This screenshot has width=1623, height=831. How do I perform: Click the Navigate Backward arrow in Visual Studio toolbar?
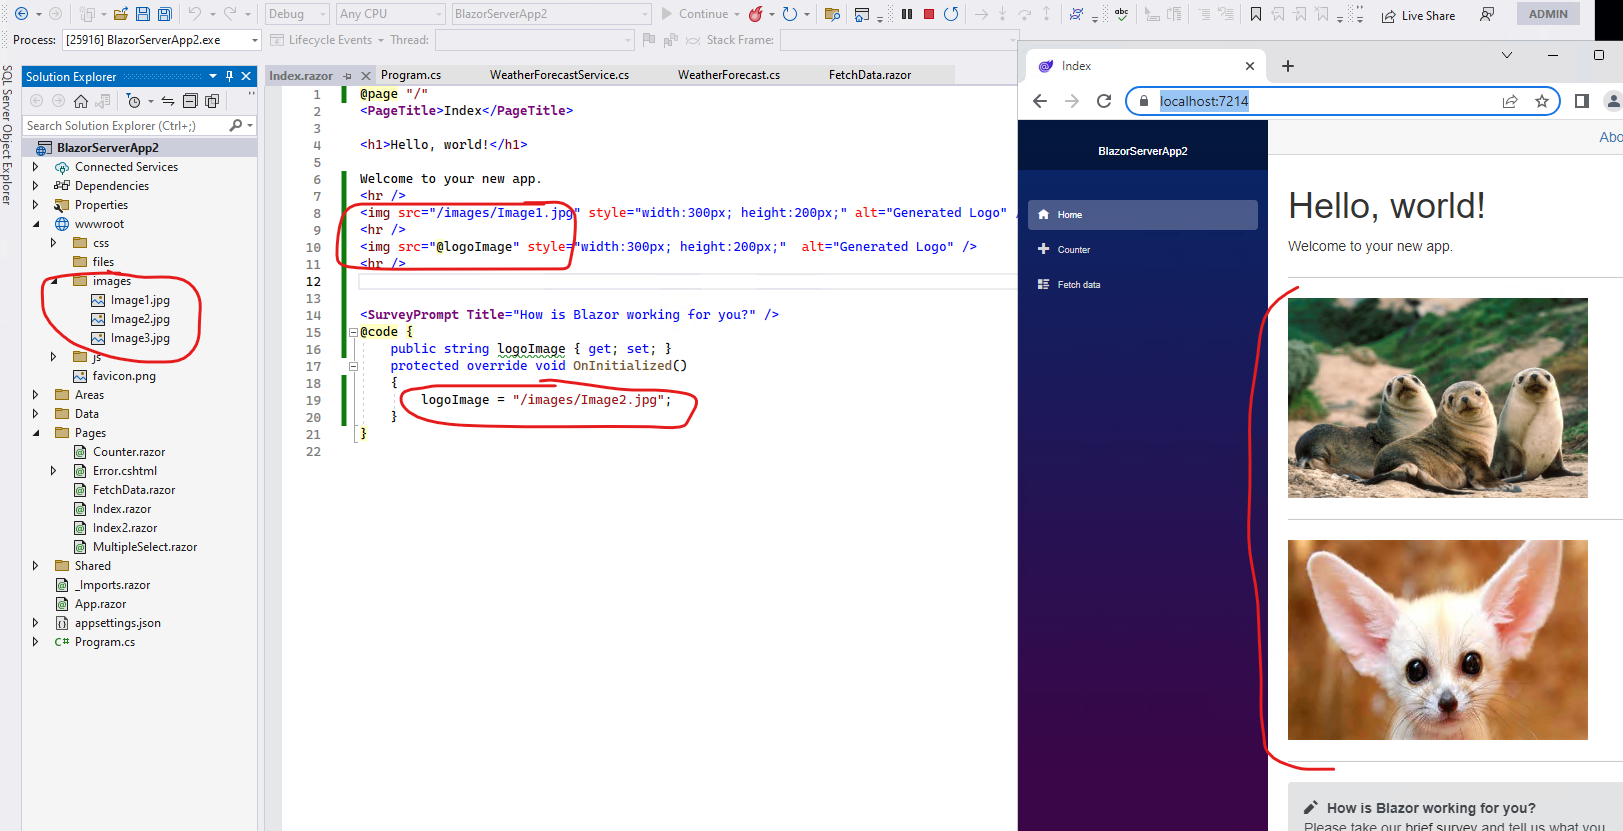21,14
